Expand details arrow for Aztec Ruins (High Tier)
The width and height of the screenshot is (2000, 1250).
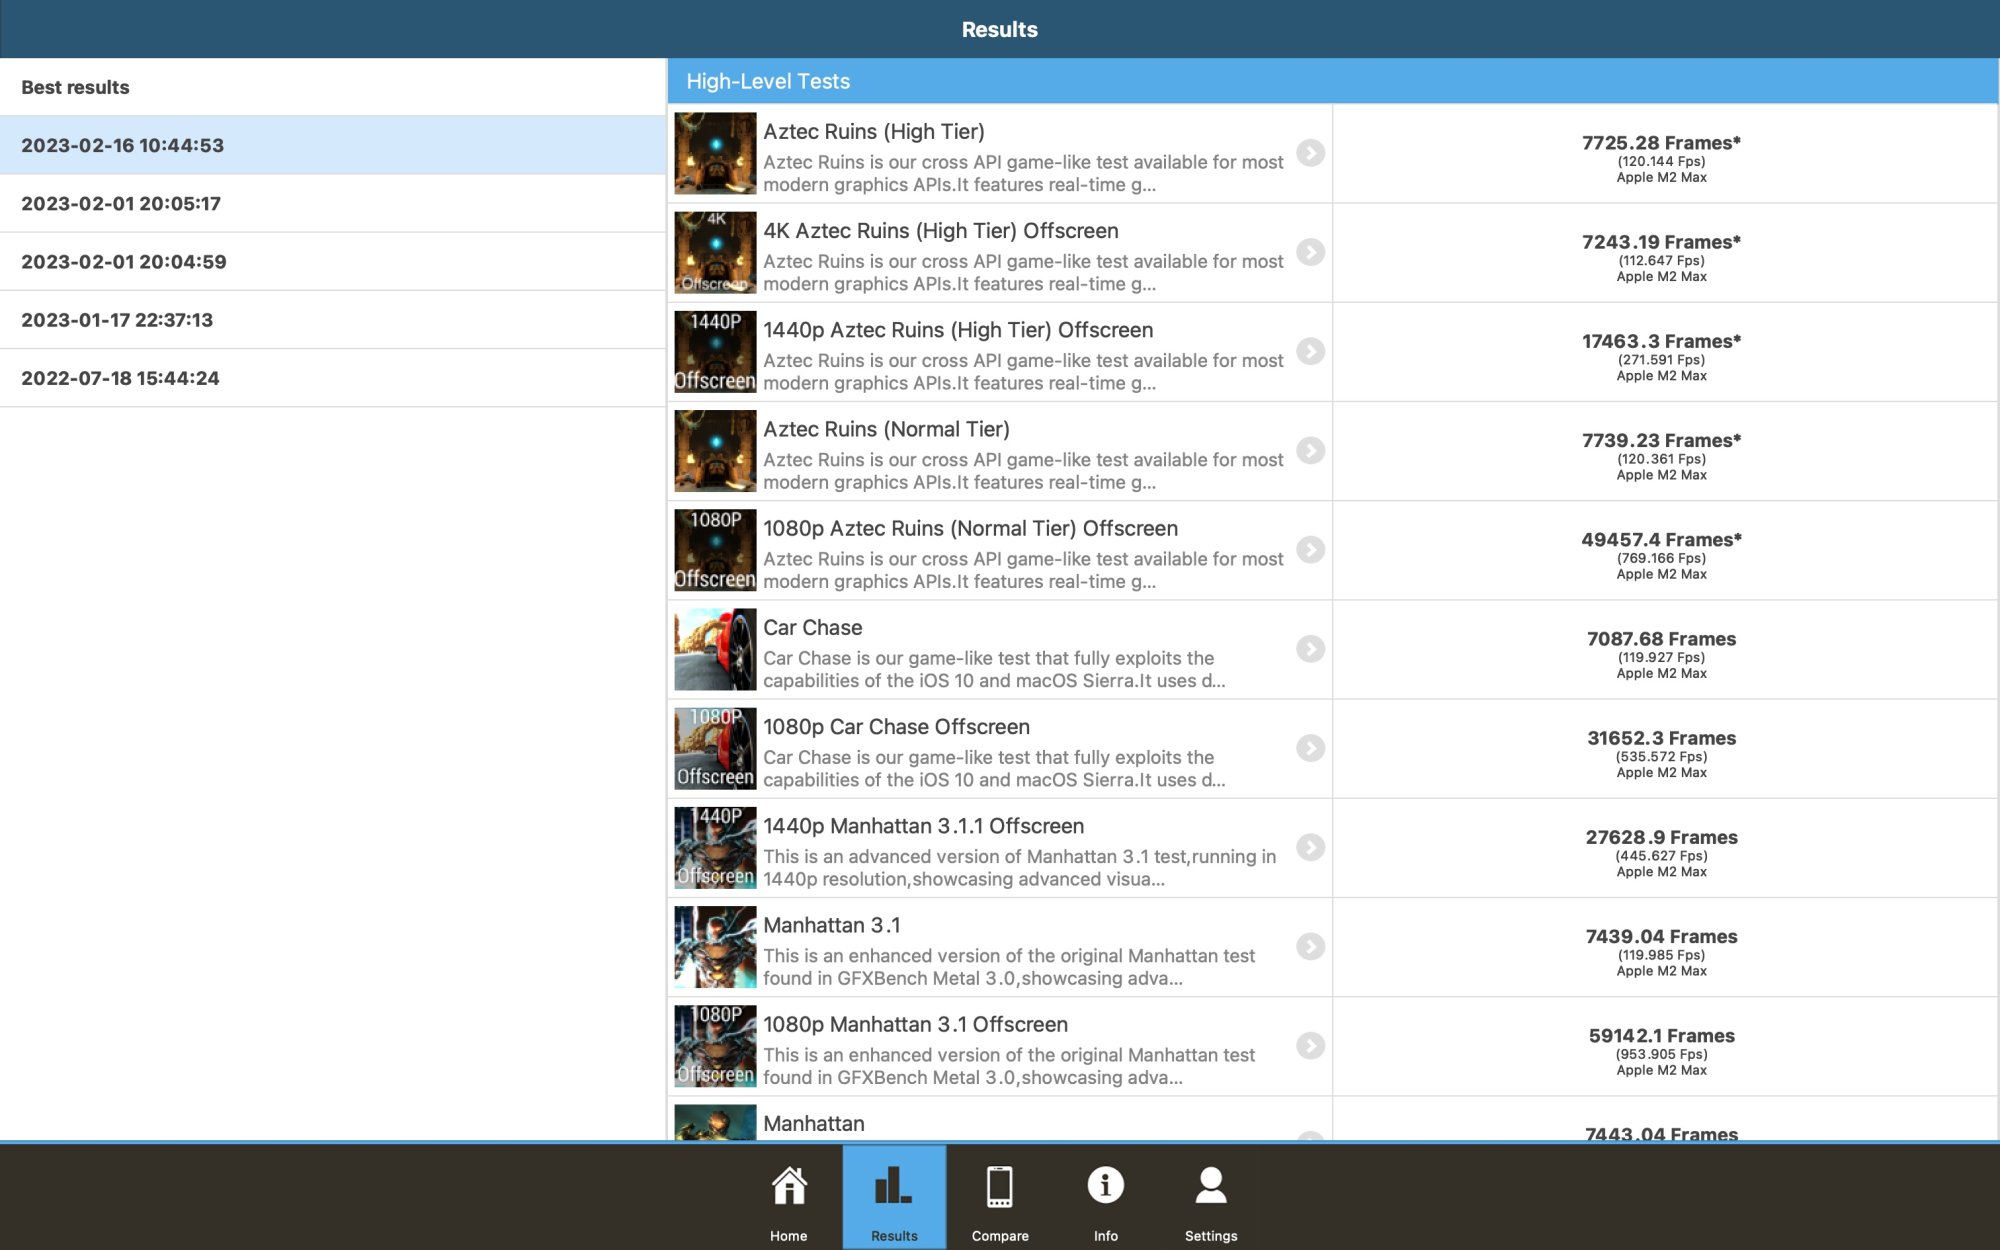[1310, 153]
